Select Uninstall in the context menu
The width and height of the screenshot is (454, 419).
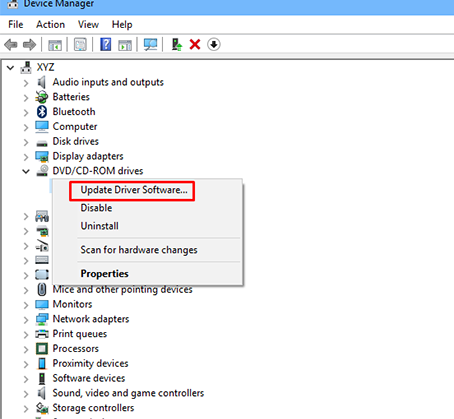pos(99,226)
